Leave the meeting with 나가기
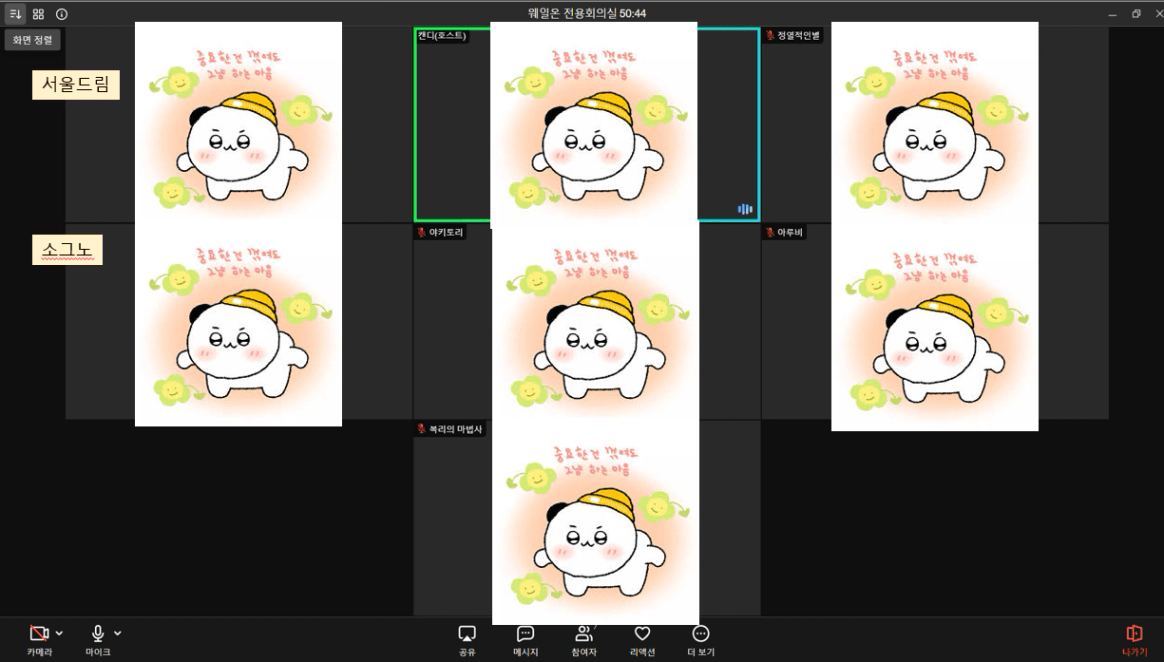This screenshot has width=1164, height=662. coord(1134,640)
